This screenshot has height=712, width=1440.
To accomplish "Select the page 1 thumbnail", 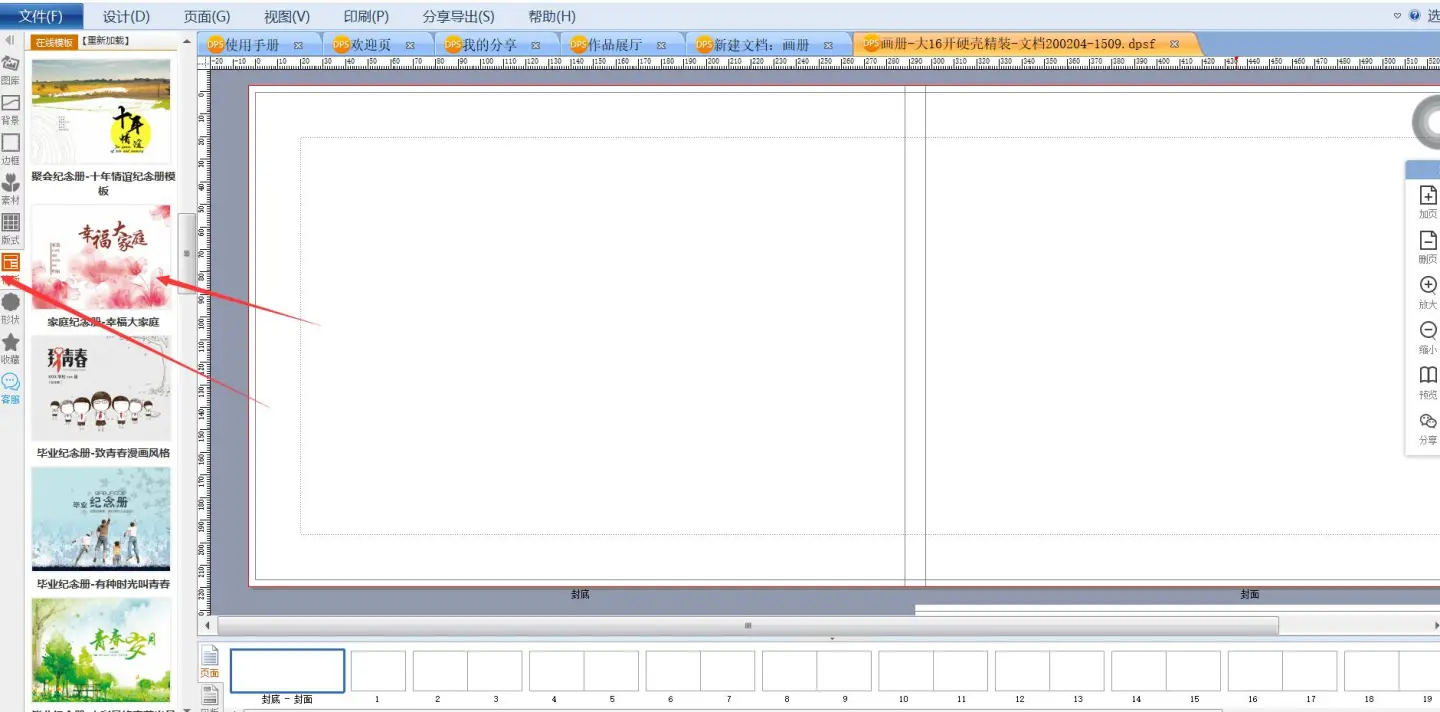I will pyautogui.click(x=378, y=671).
